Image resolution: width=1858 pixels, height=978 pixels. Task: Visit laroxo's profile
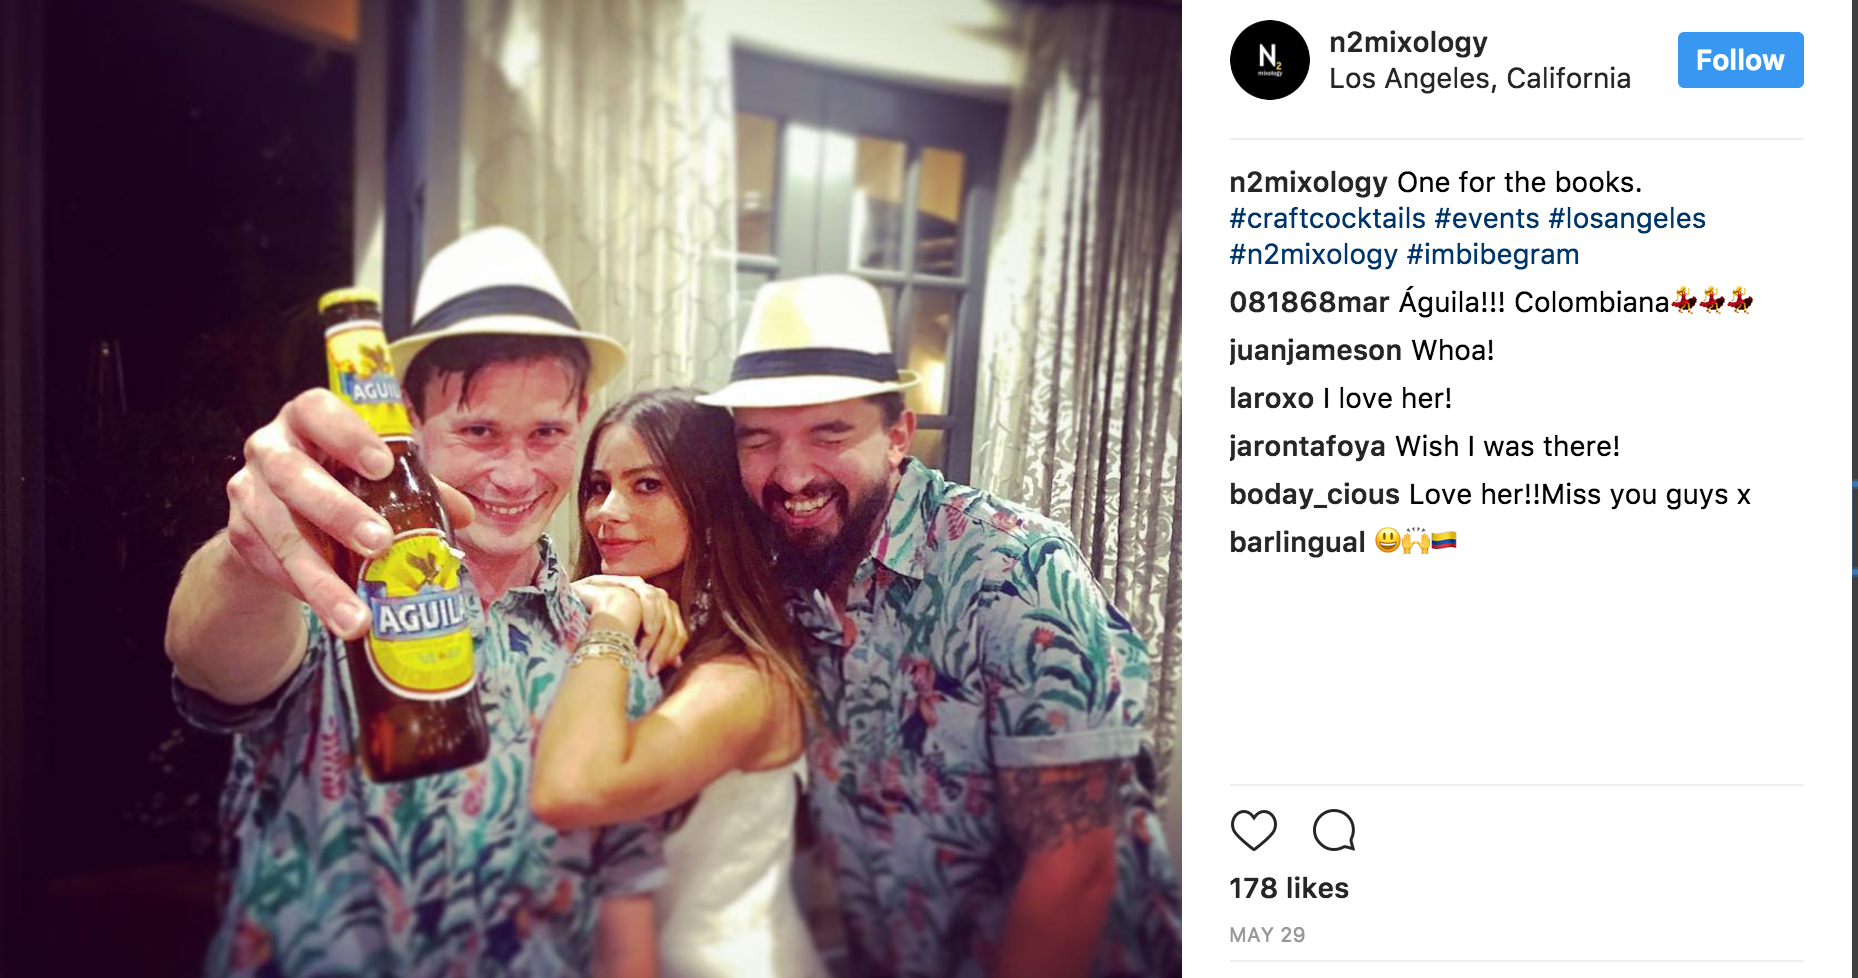(x=1271, y=398)
